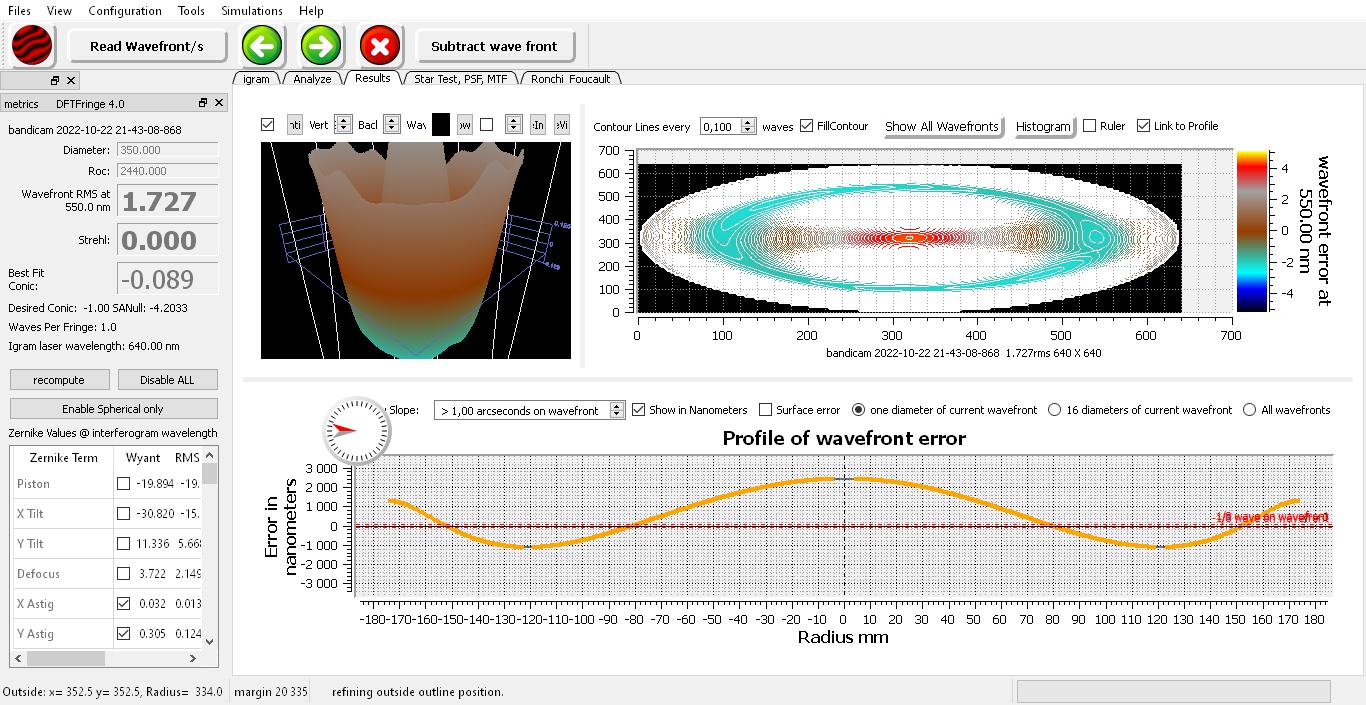Toggle the X Astig Zernike term checkbox
This screenshot has height=705, width=1366.
[123, 604]
